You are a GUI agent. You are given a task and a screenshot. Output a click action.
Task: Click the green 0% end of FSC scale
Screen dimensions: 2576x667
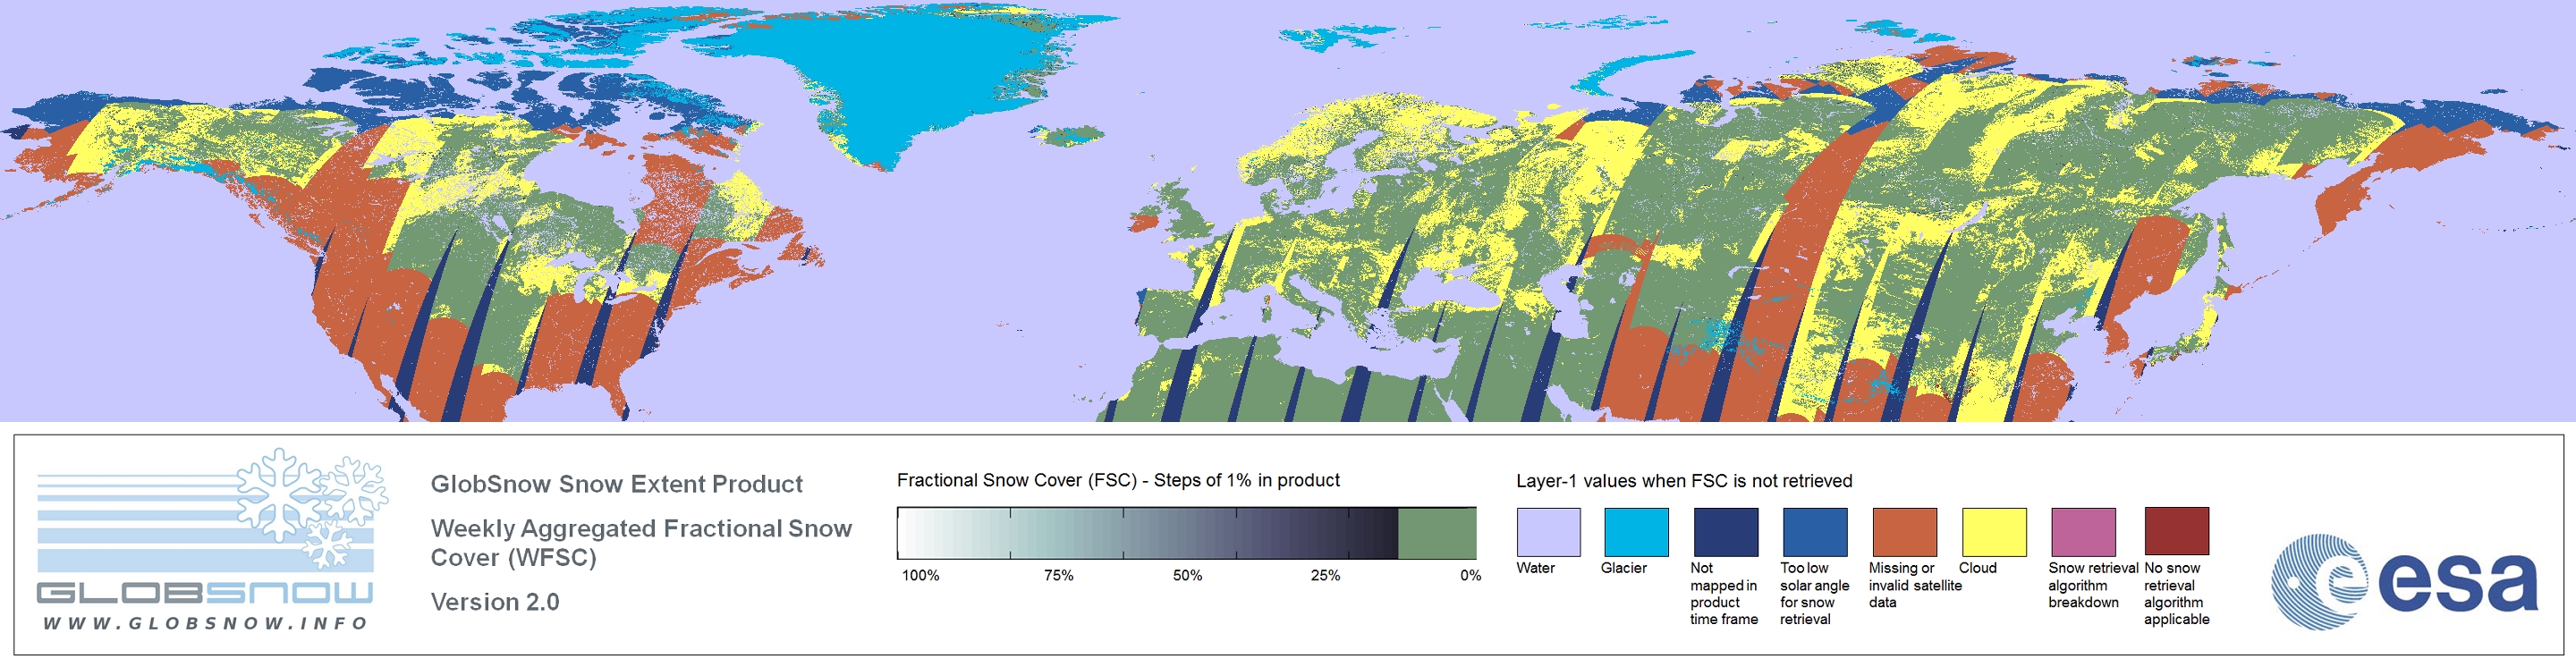[1437, 533]
